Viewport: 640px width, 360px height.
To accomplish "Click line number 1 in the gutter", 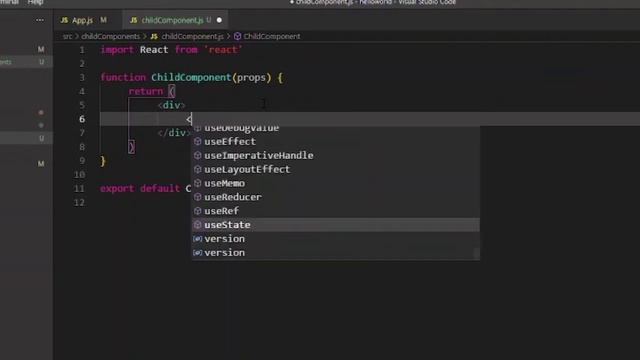I will click(x=82, y=50).
